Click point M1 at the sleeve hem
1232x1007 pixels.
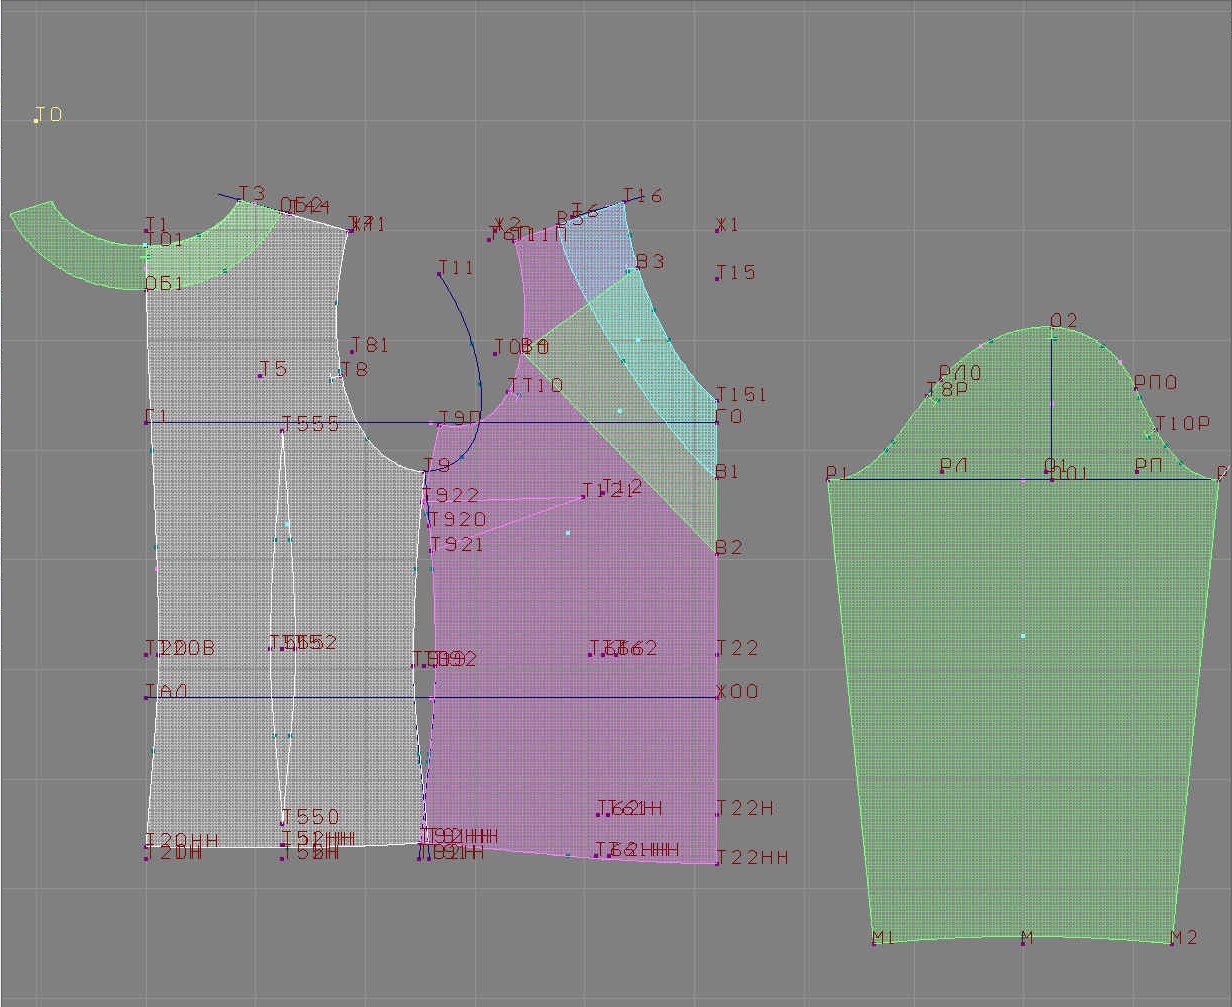click(x=874, y=943)
